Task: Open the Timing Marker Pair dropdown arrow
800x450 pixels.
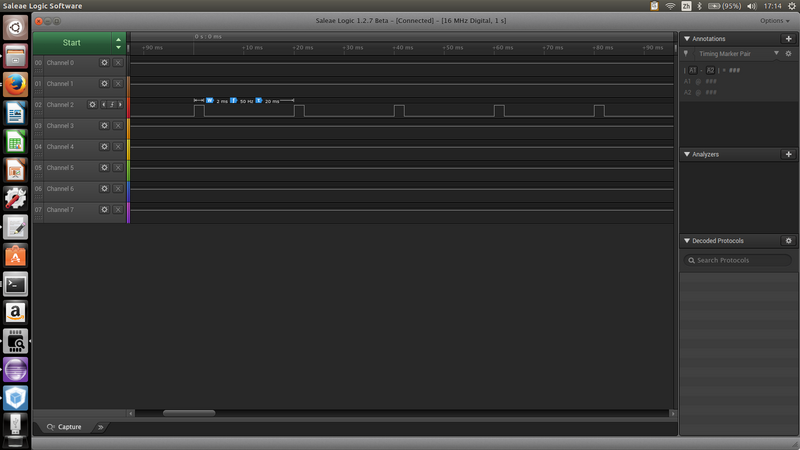Action: 776,53
